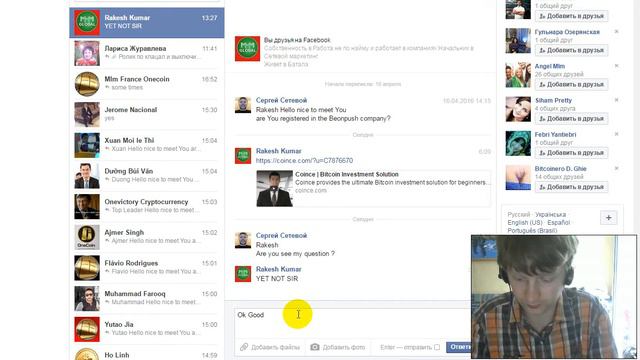Viewport: 640px width, 360px height.
Task: Open Coince Bitcoin Investment Solution title link
Action: [347, 174]
